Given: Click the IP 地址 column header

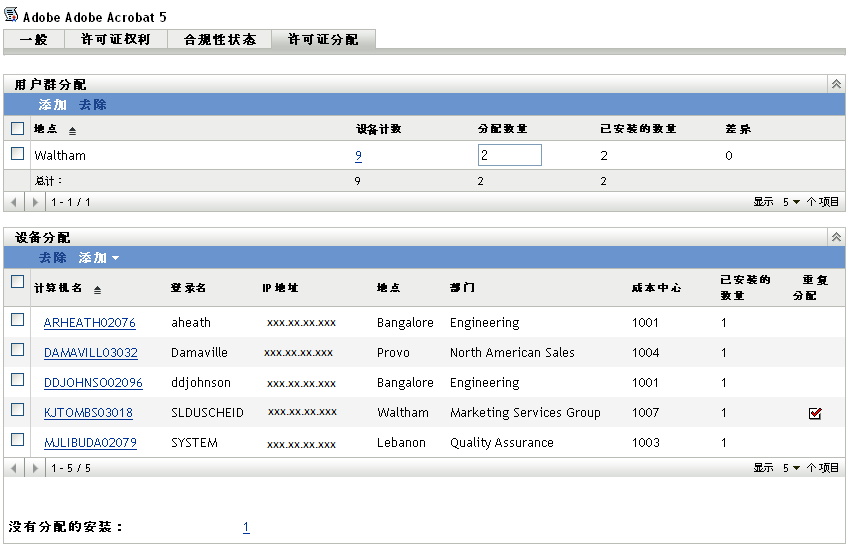Looking at the screenshot, I should click(x=280, y=288).
